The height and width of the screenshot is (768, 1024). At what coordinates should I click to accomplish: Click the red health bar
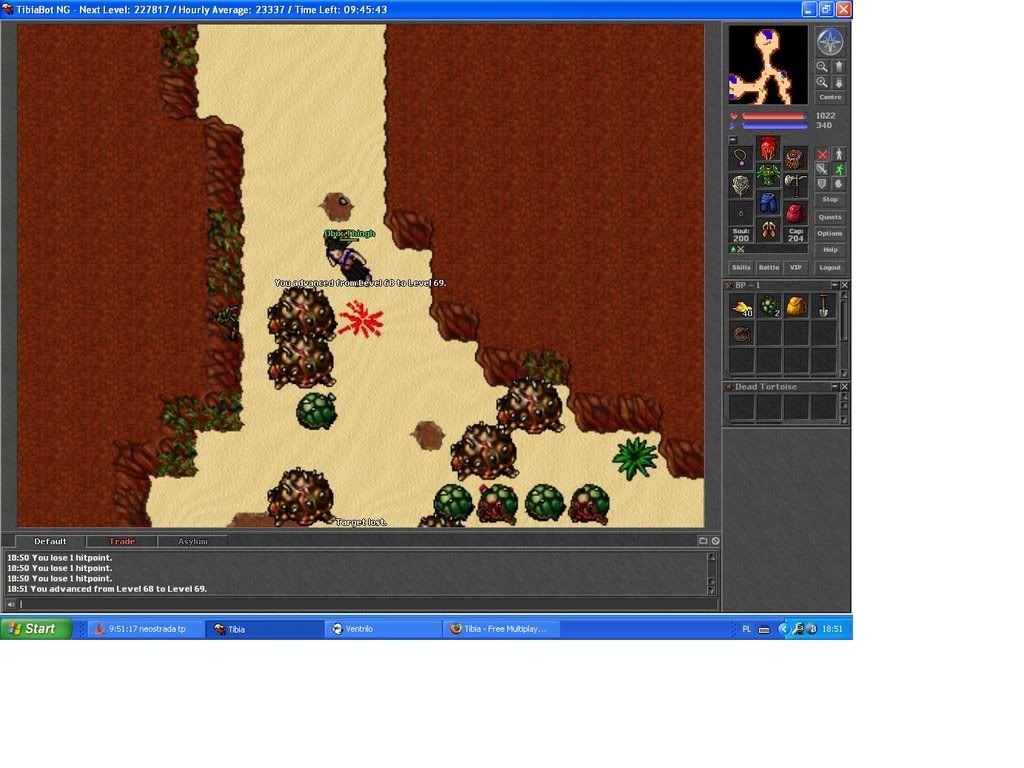[x=773, y=116]
